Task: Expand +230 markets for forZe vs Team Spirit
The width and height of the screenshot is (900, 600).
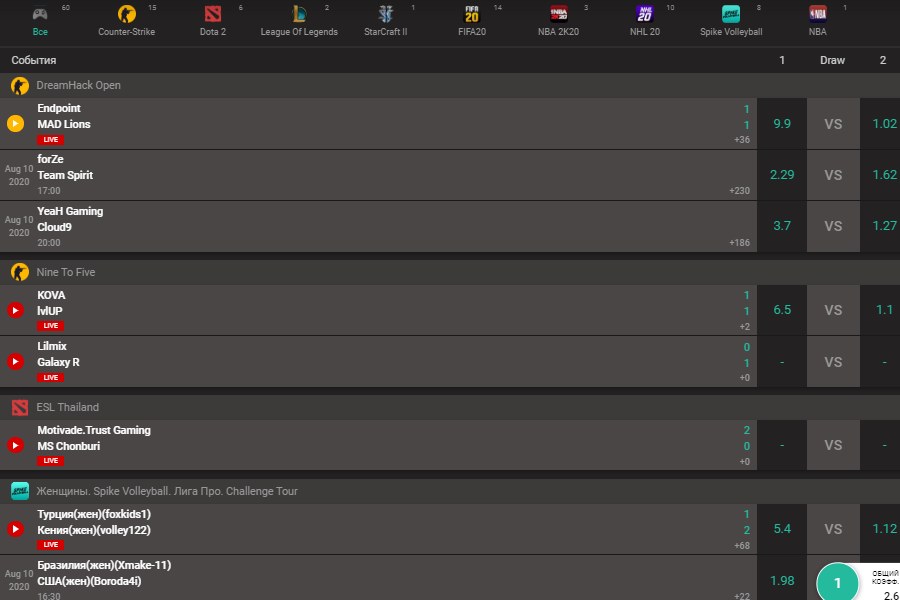Action: tap(739, 191)
